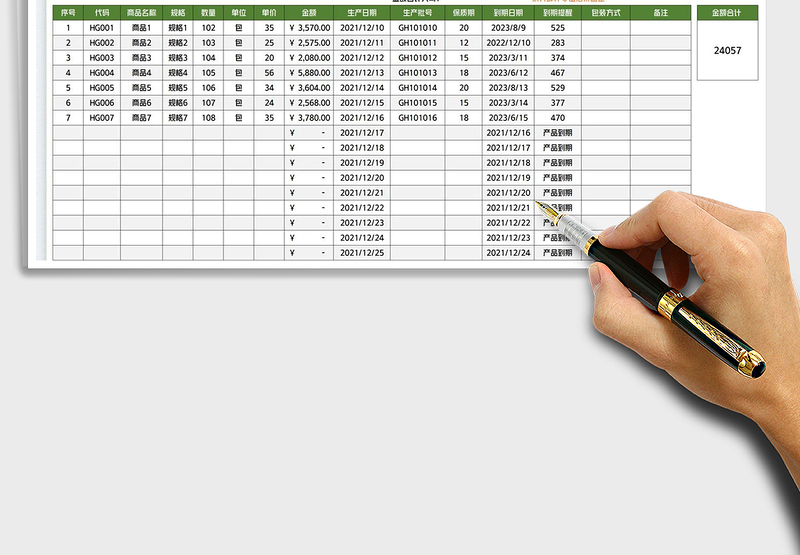Screen dimensions: 800x555
Task: Select the reminder cell showing 529
Action: pos(557,88)
